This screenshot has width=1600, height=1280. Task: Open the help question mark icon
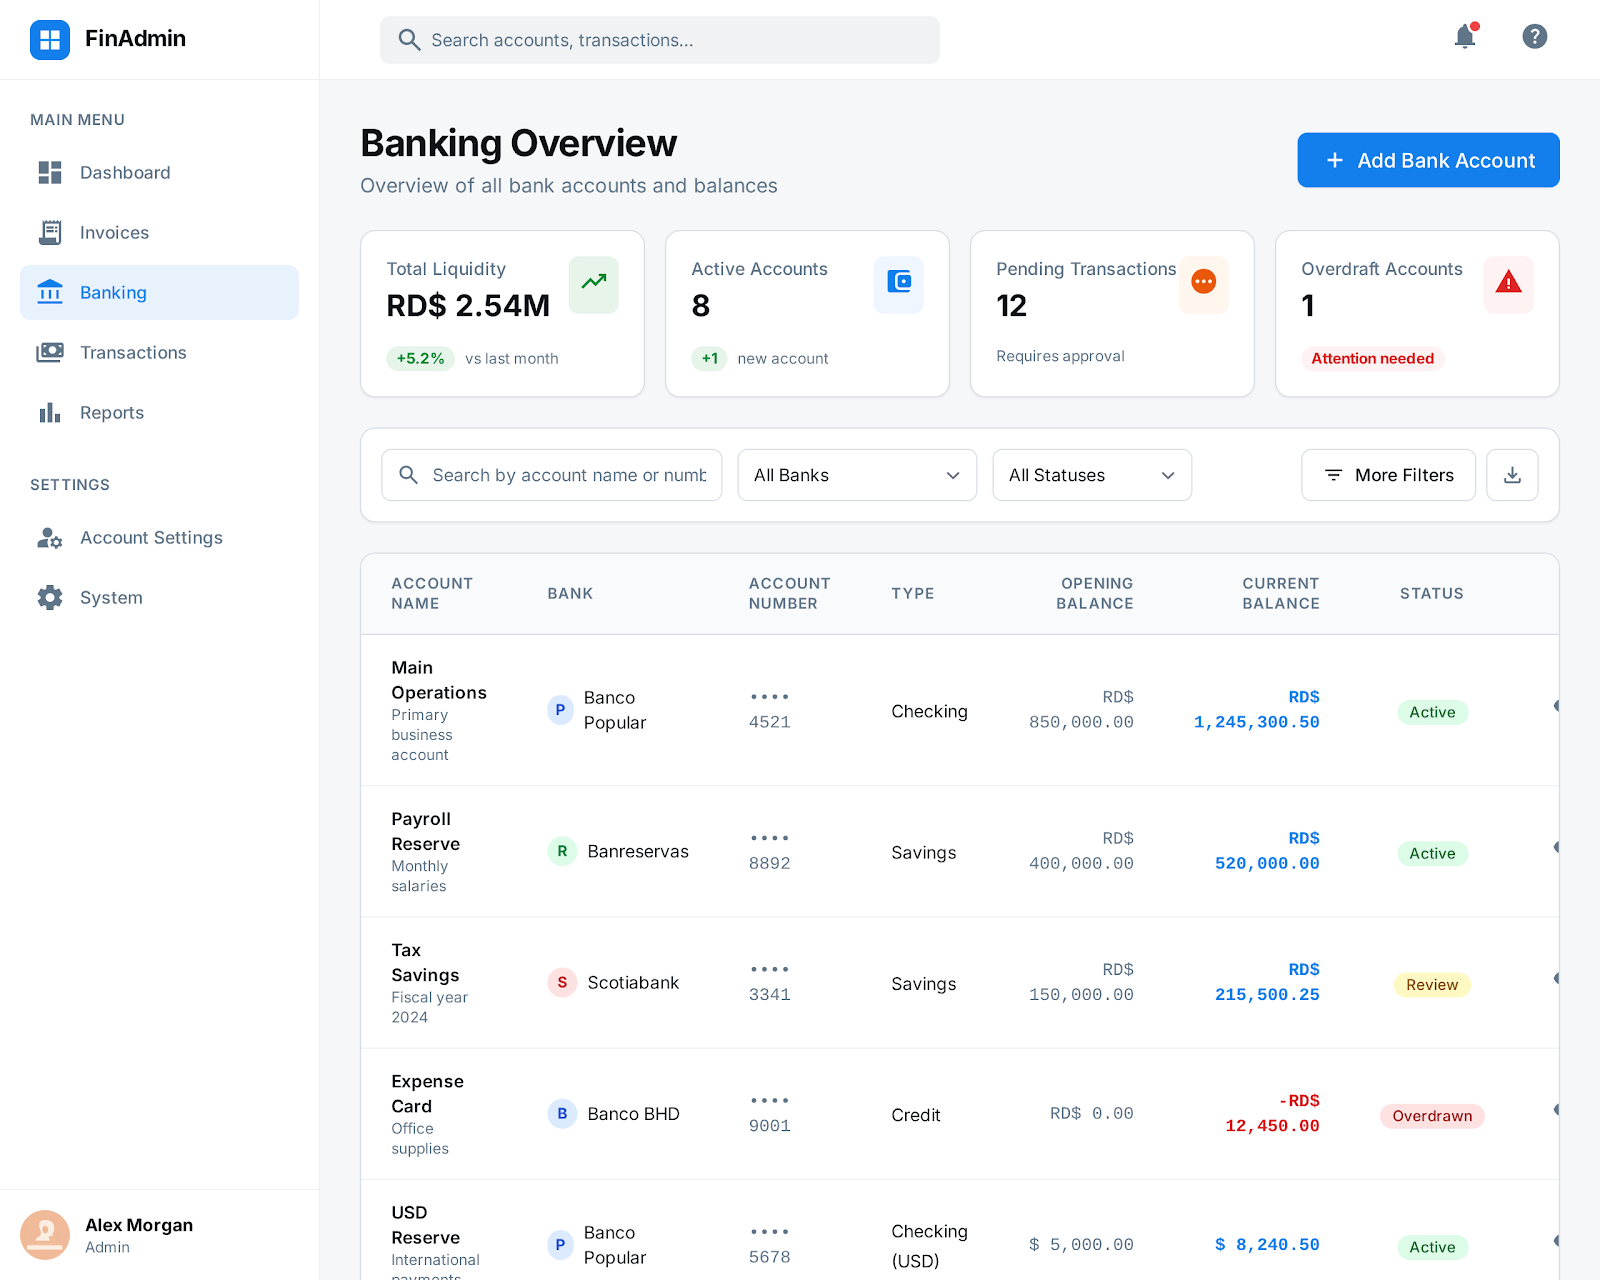tap(1534, 37)
